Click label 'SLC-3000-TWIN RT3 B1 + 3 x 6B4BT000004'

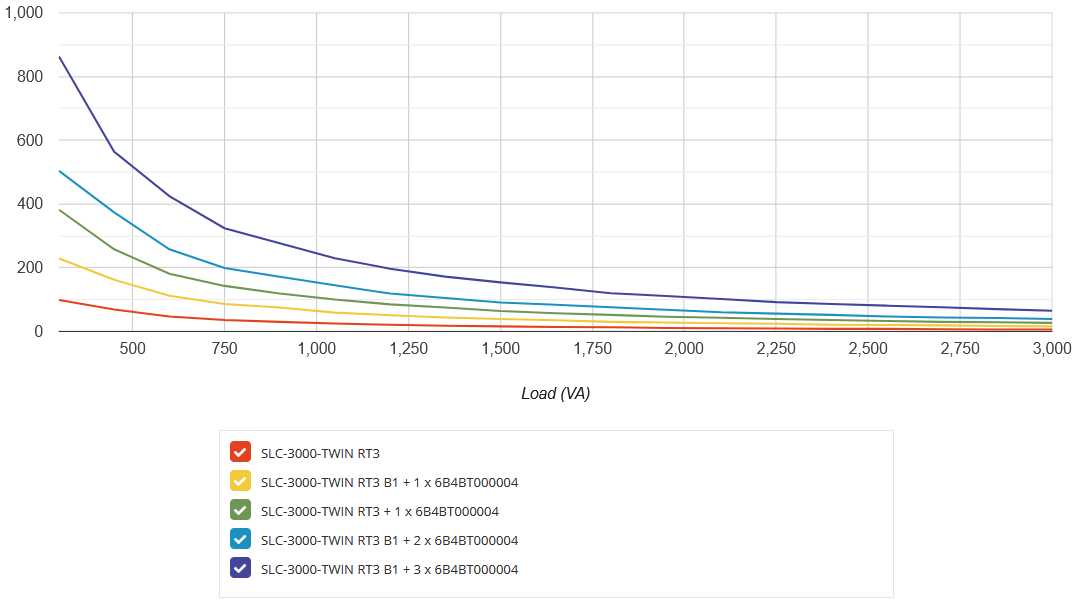click(389, 569)
